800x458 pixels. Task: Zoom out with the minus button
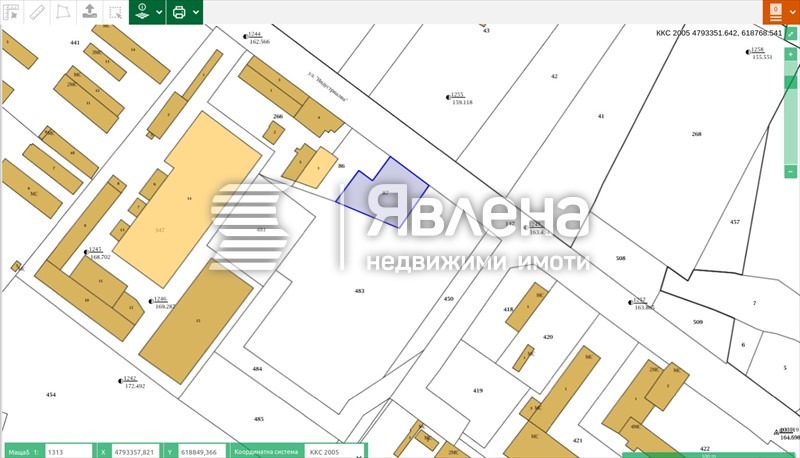point(790,170)
